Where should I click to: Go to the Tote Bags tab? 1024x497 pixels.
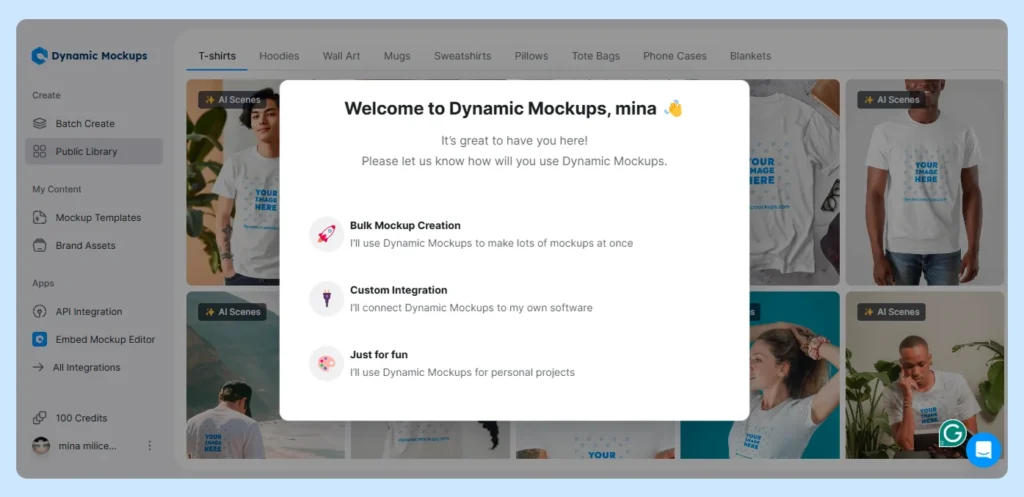[596, 56]
